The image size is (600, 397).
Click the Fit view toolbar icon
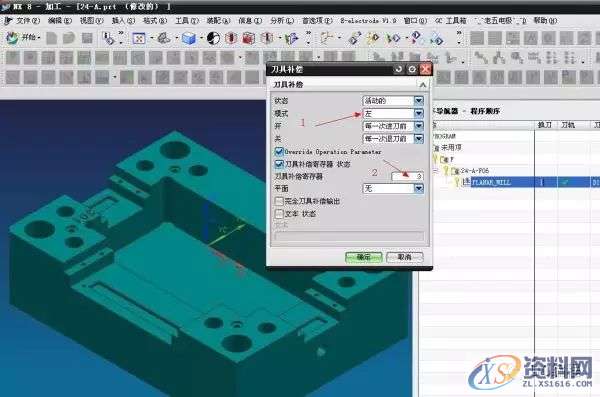point(139,38)
